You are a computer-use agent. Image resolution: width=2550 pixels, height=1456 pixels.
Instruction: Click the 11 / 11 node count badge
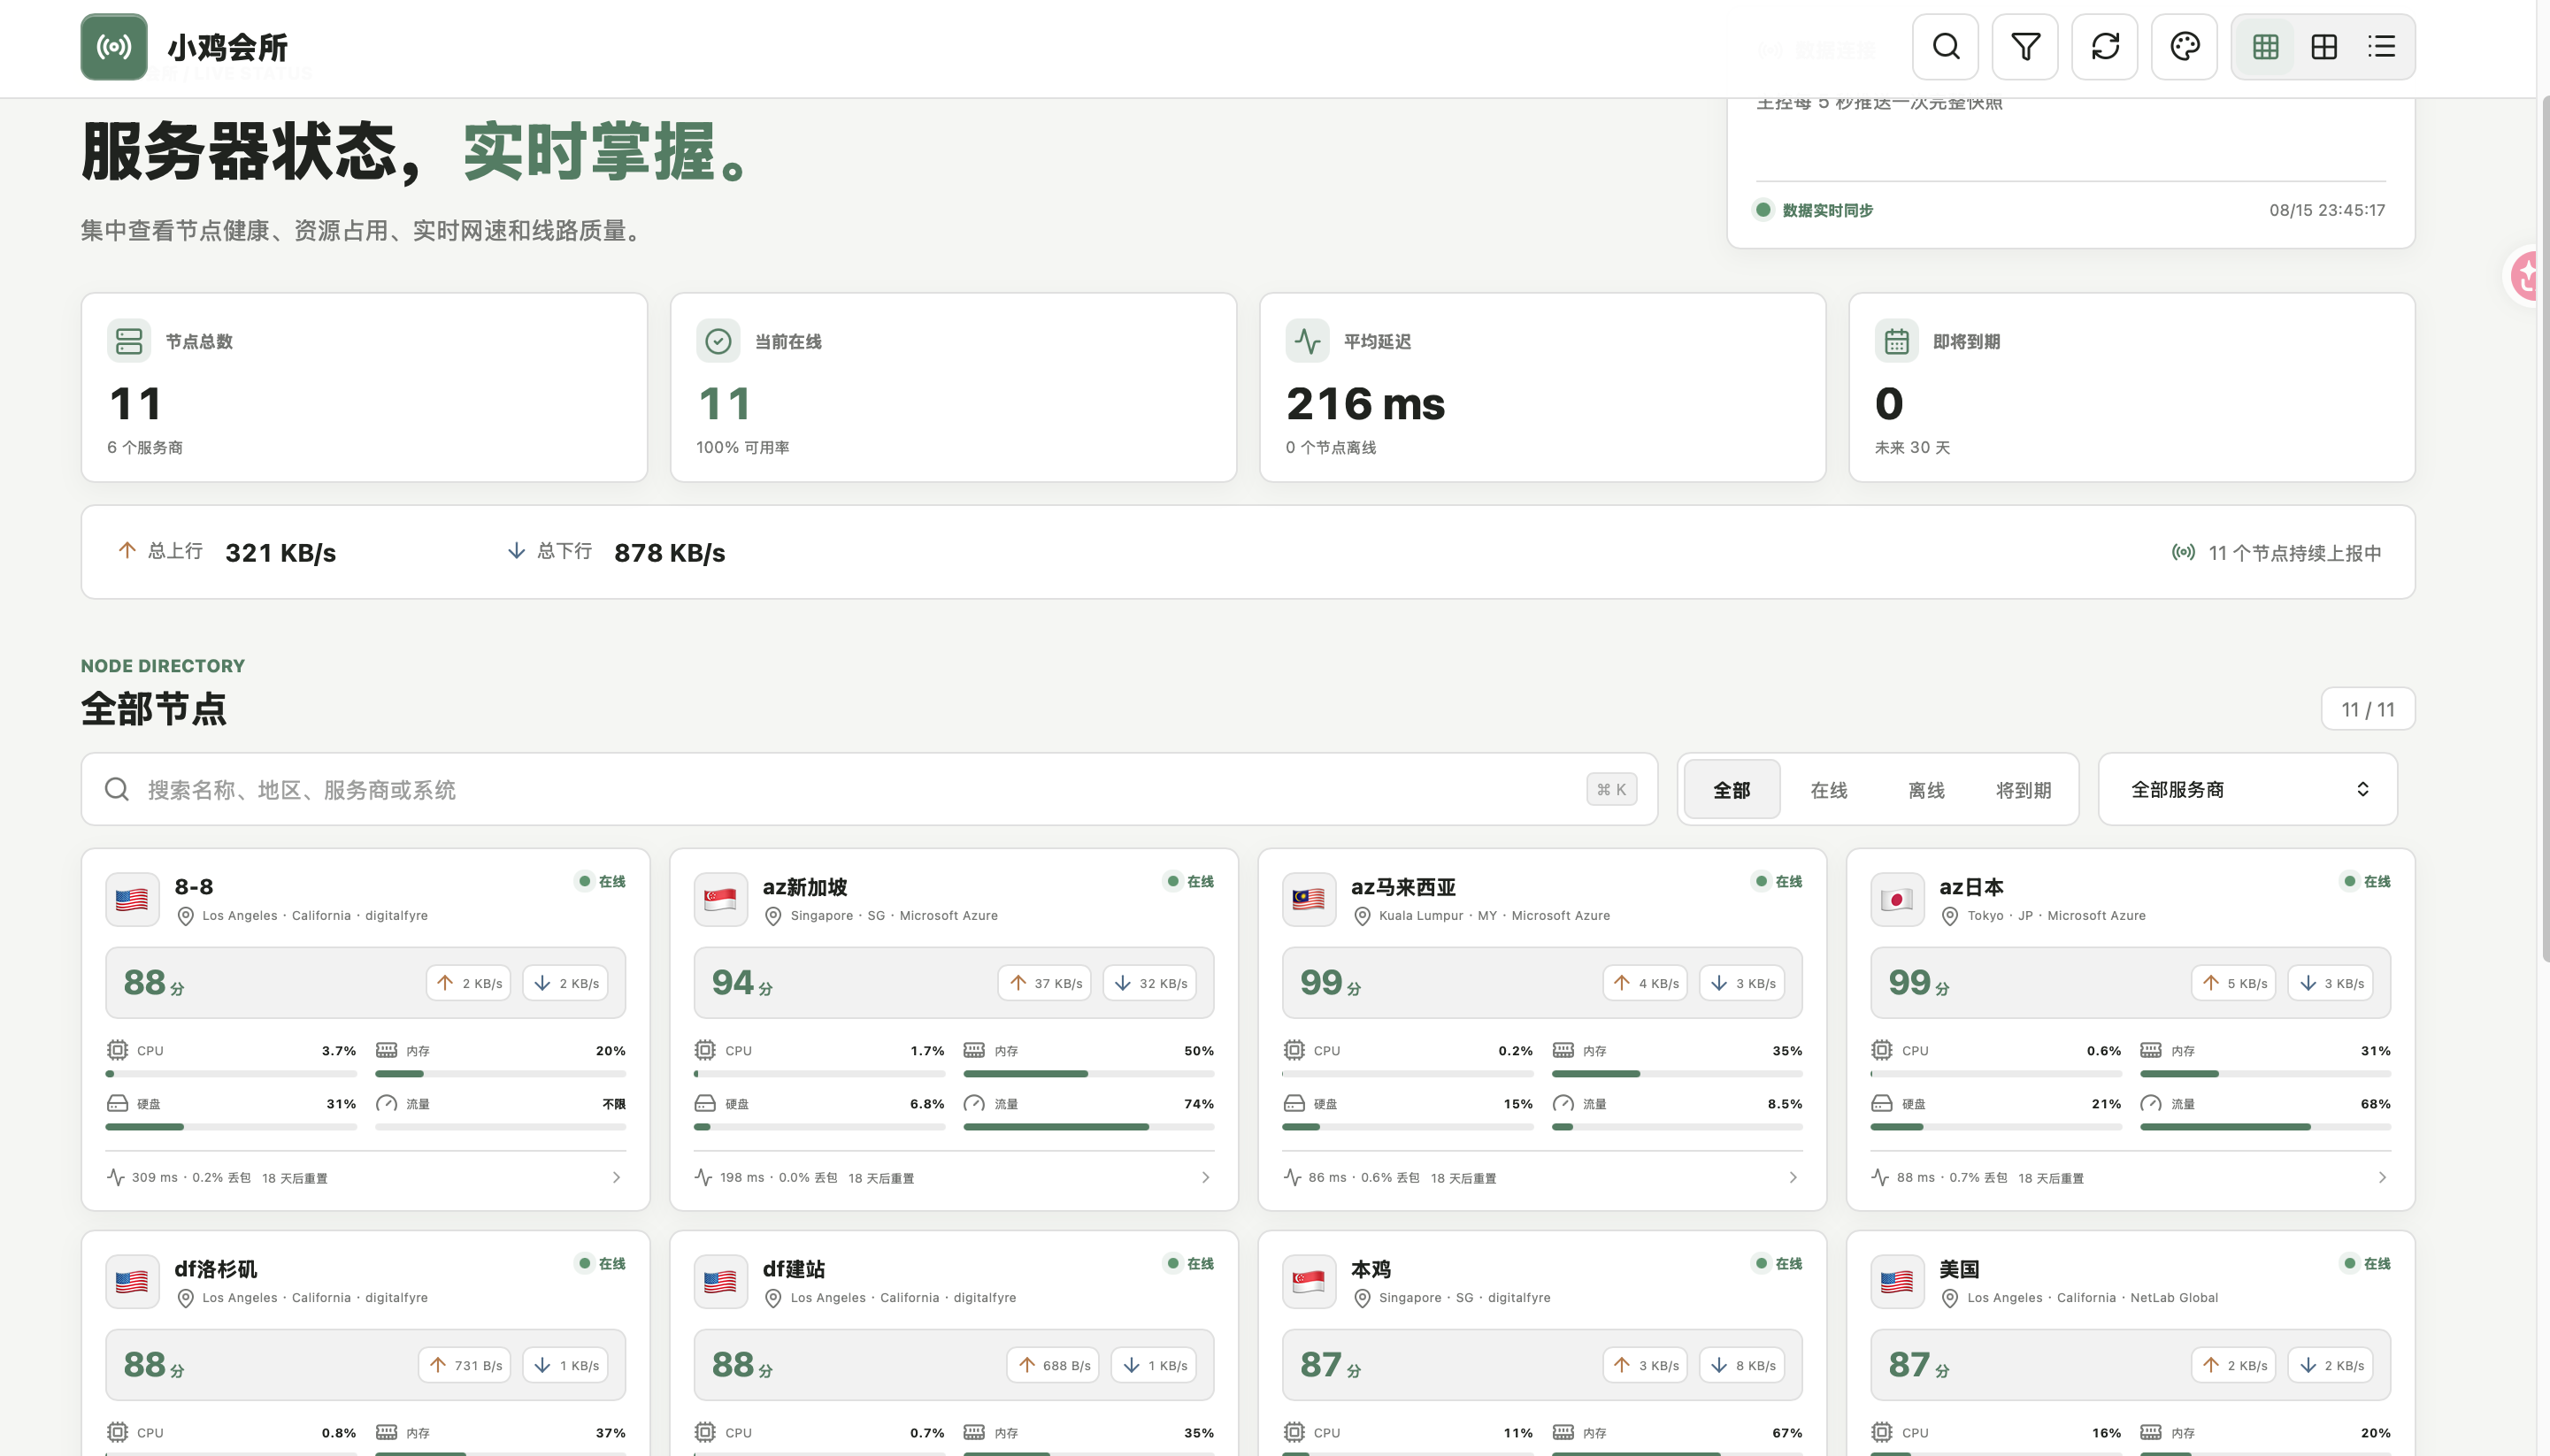coord(2368,709)
